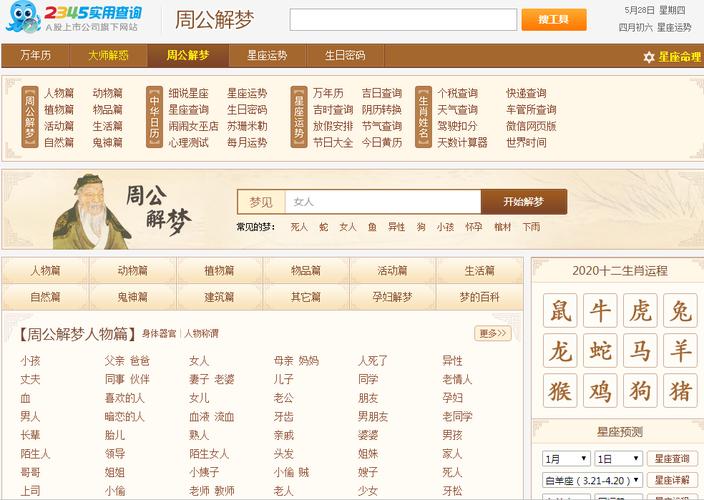
Task: Click the 虎 zodiac tile
Action: (x=640, y=310)
